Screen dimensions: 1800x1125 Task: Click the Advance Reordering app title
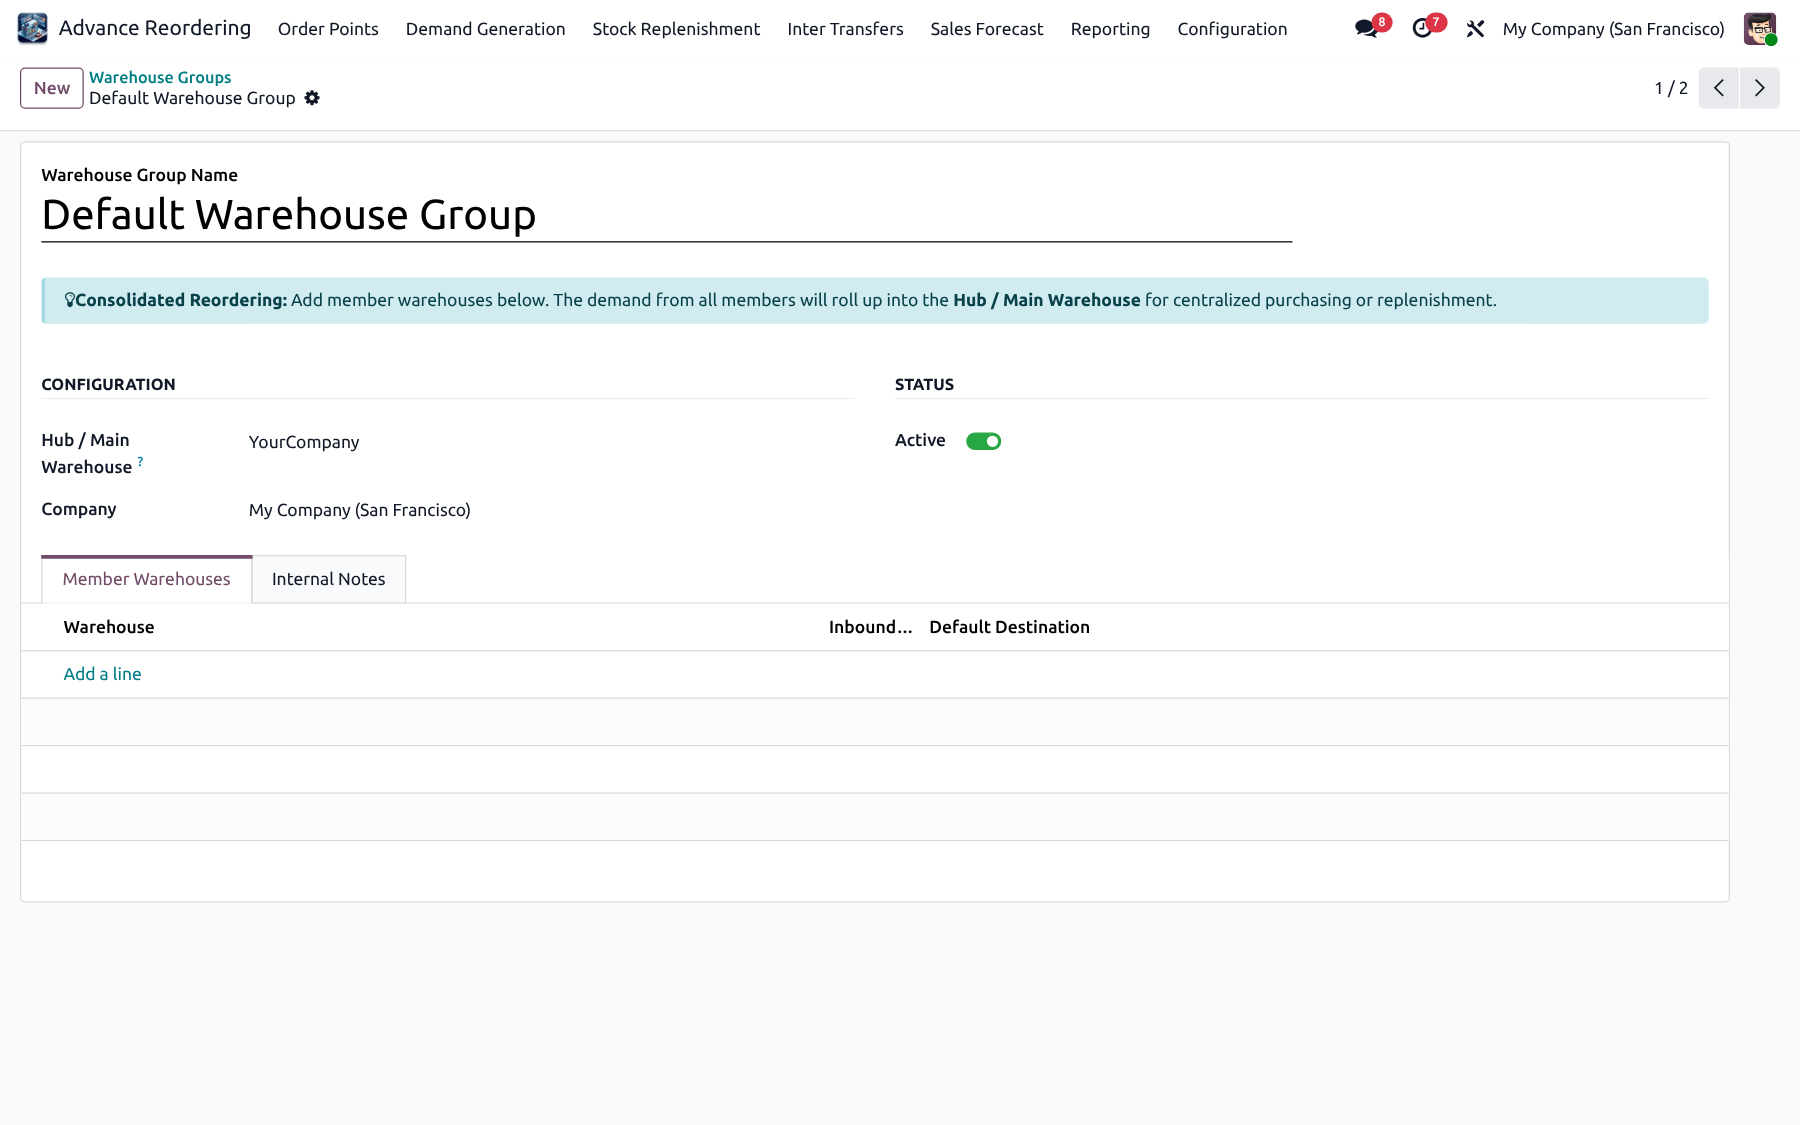155,28
